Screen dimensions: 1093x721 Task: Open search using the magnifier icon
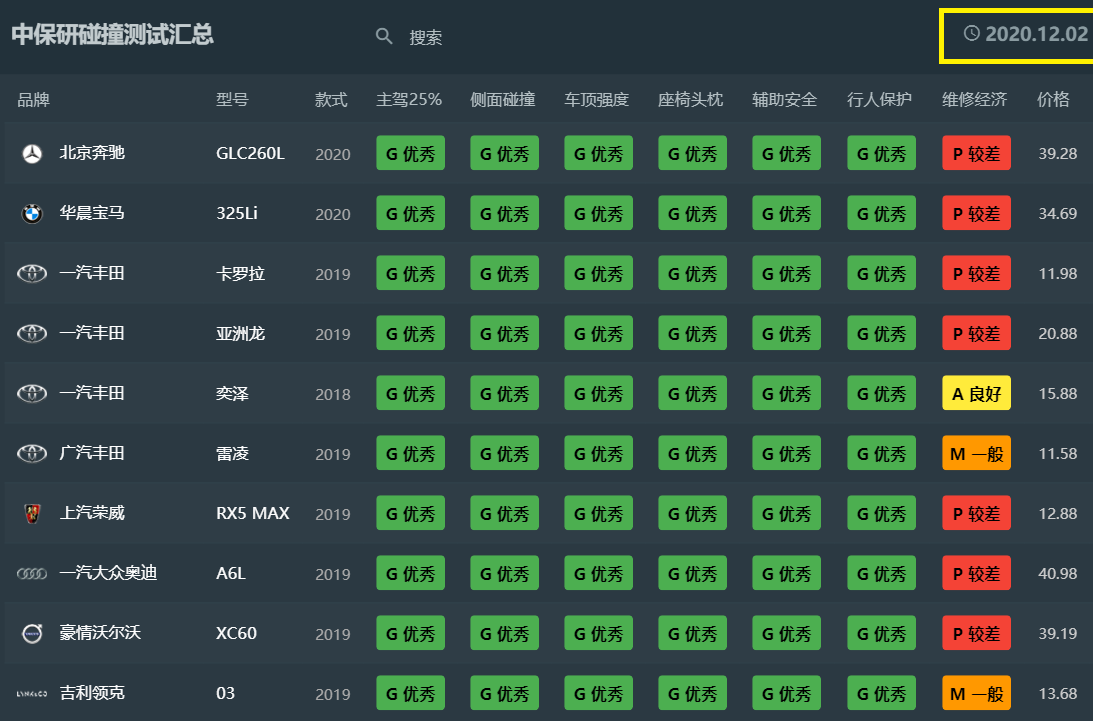pyautogui.click(x=385, y=36)
